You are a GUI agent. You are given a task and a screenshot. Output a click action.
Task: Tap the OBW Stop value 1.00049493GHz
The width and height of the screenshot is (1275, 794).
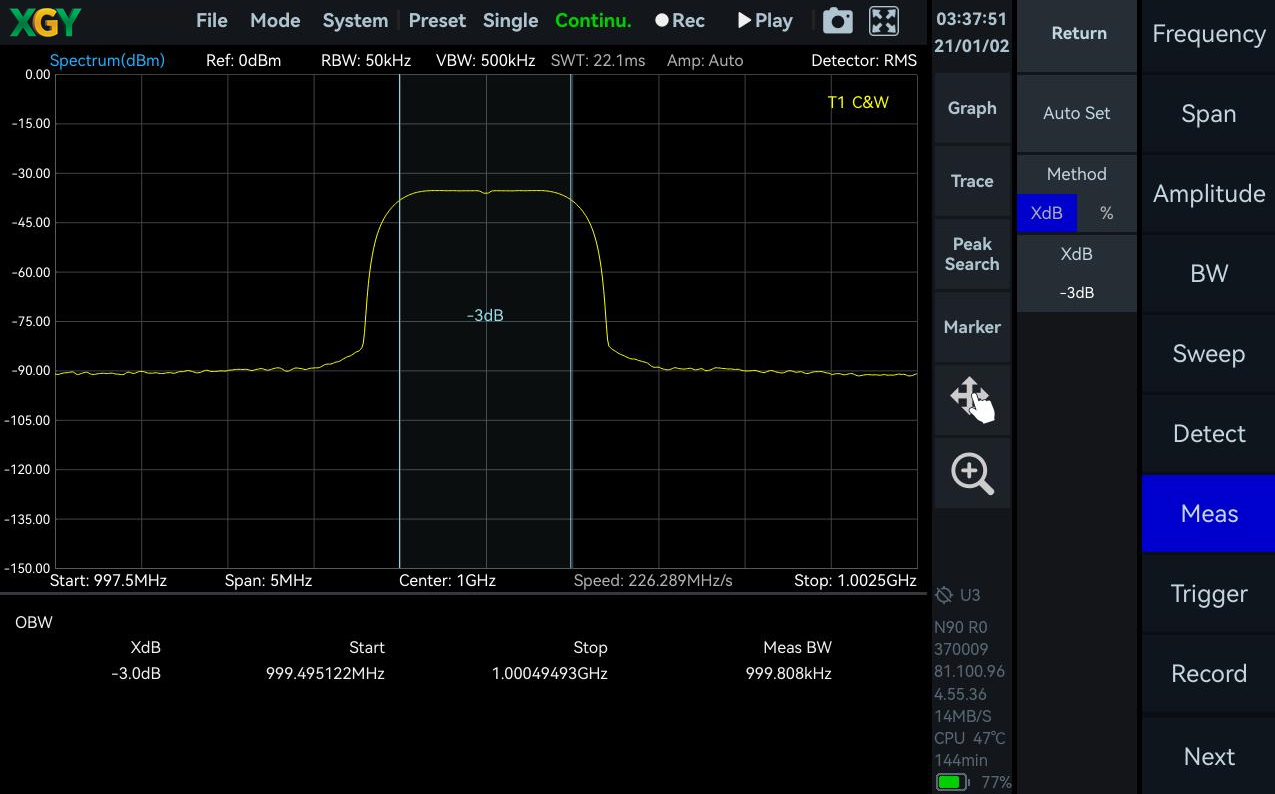pos(550,673)
